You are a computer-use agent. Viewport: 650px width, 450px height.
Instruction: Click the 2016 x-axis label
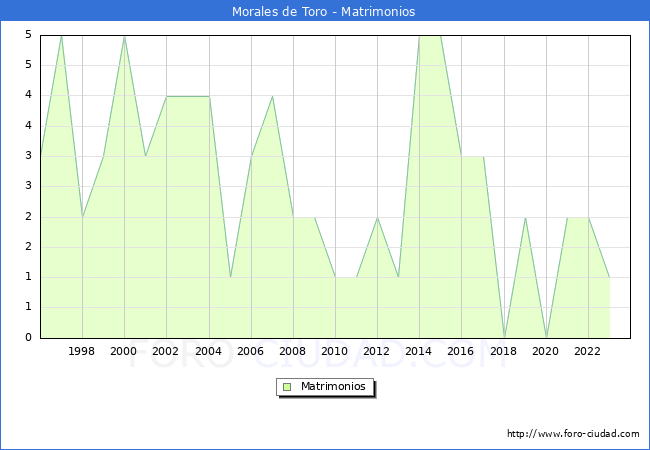click(x=460, y=351)
